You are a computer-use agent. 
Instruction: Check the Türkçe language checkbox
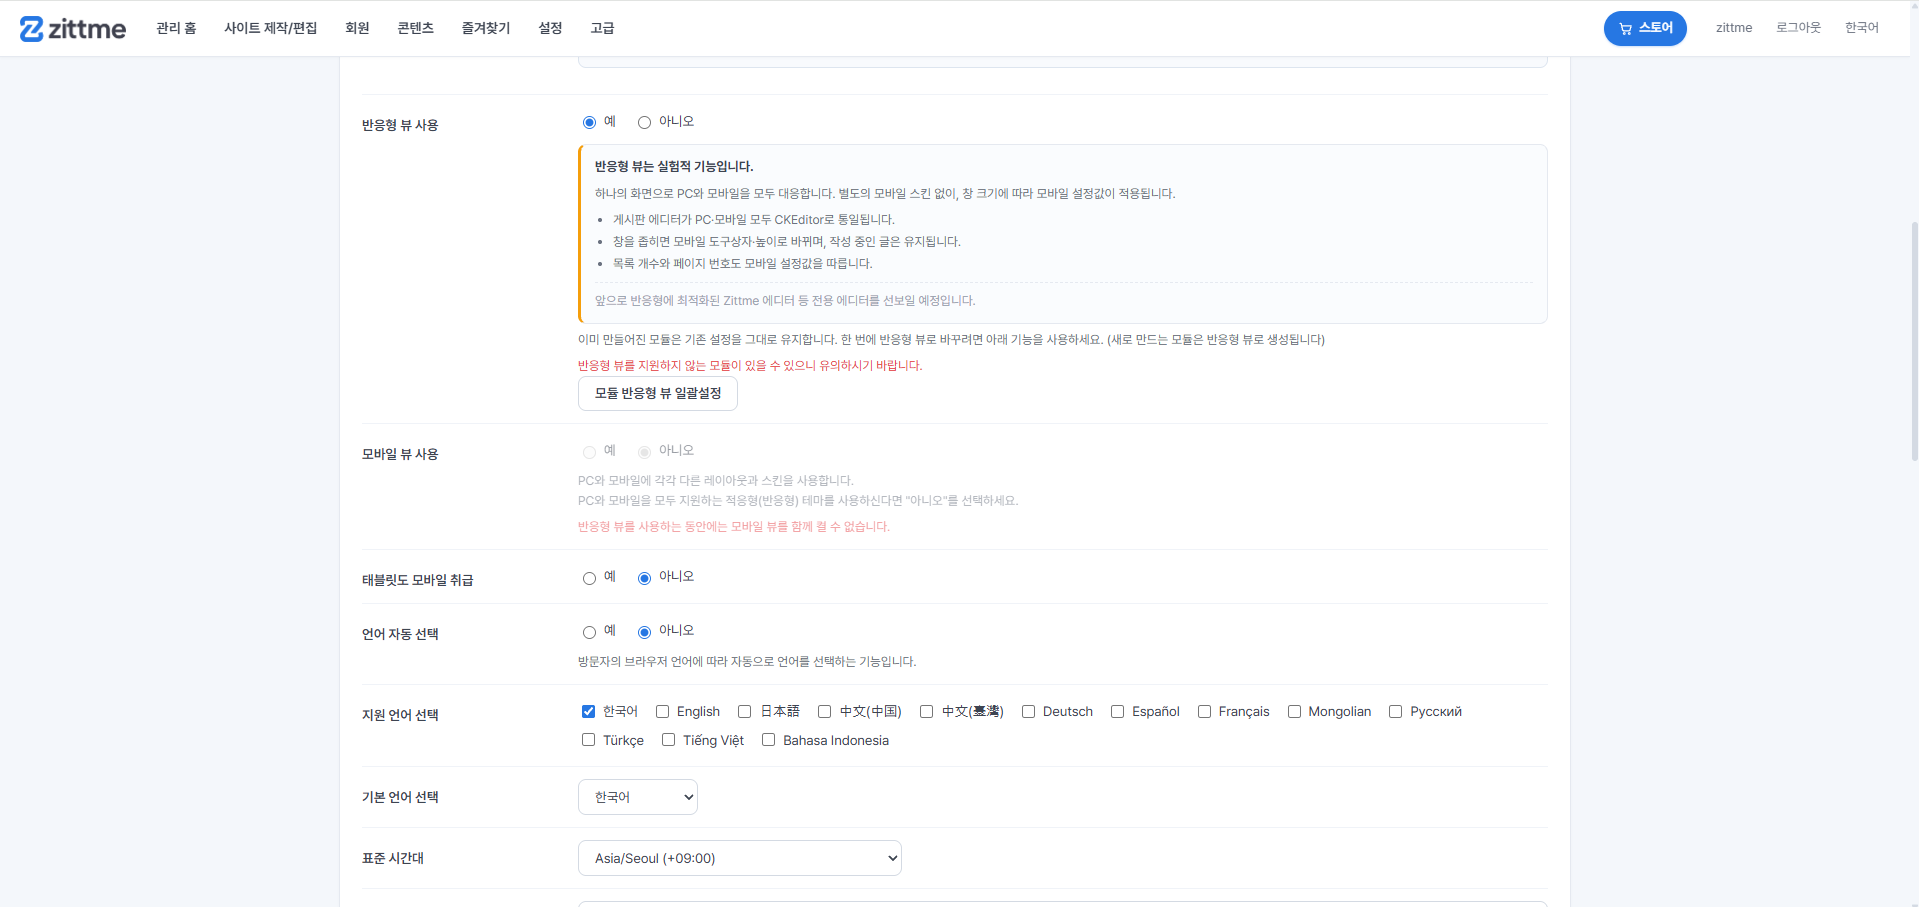click(588, 740)
